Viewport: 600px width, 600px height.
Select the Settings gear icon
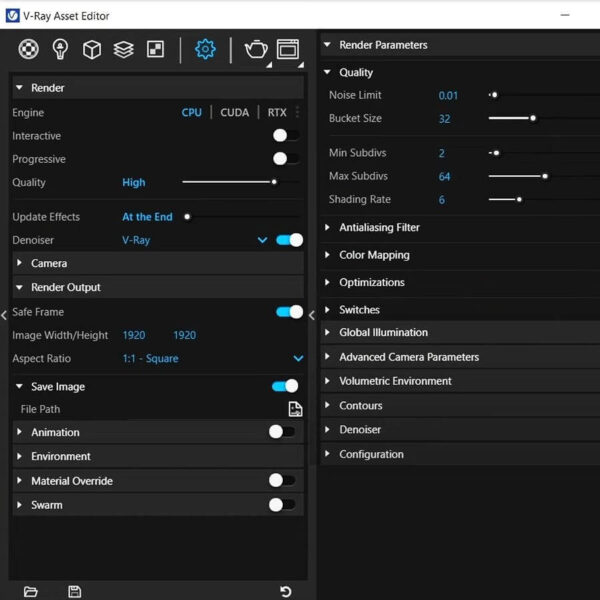click(205, 49)
